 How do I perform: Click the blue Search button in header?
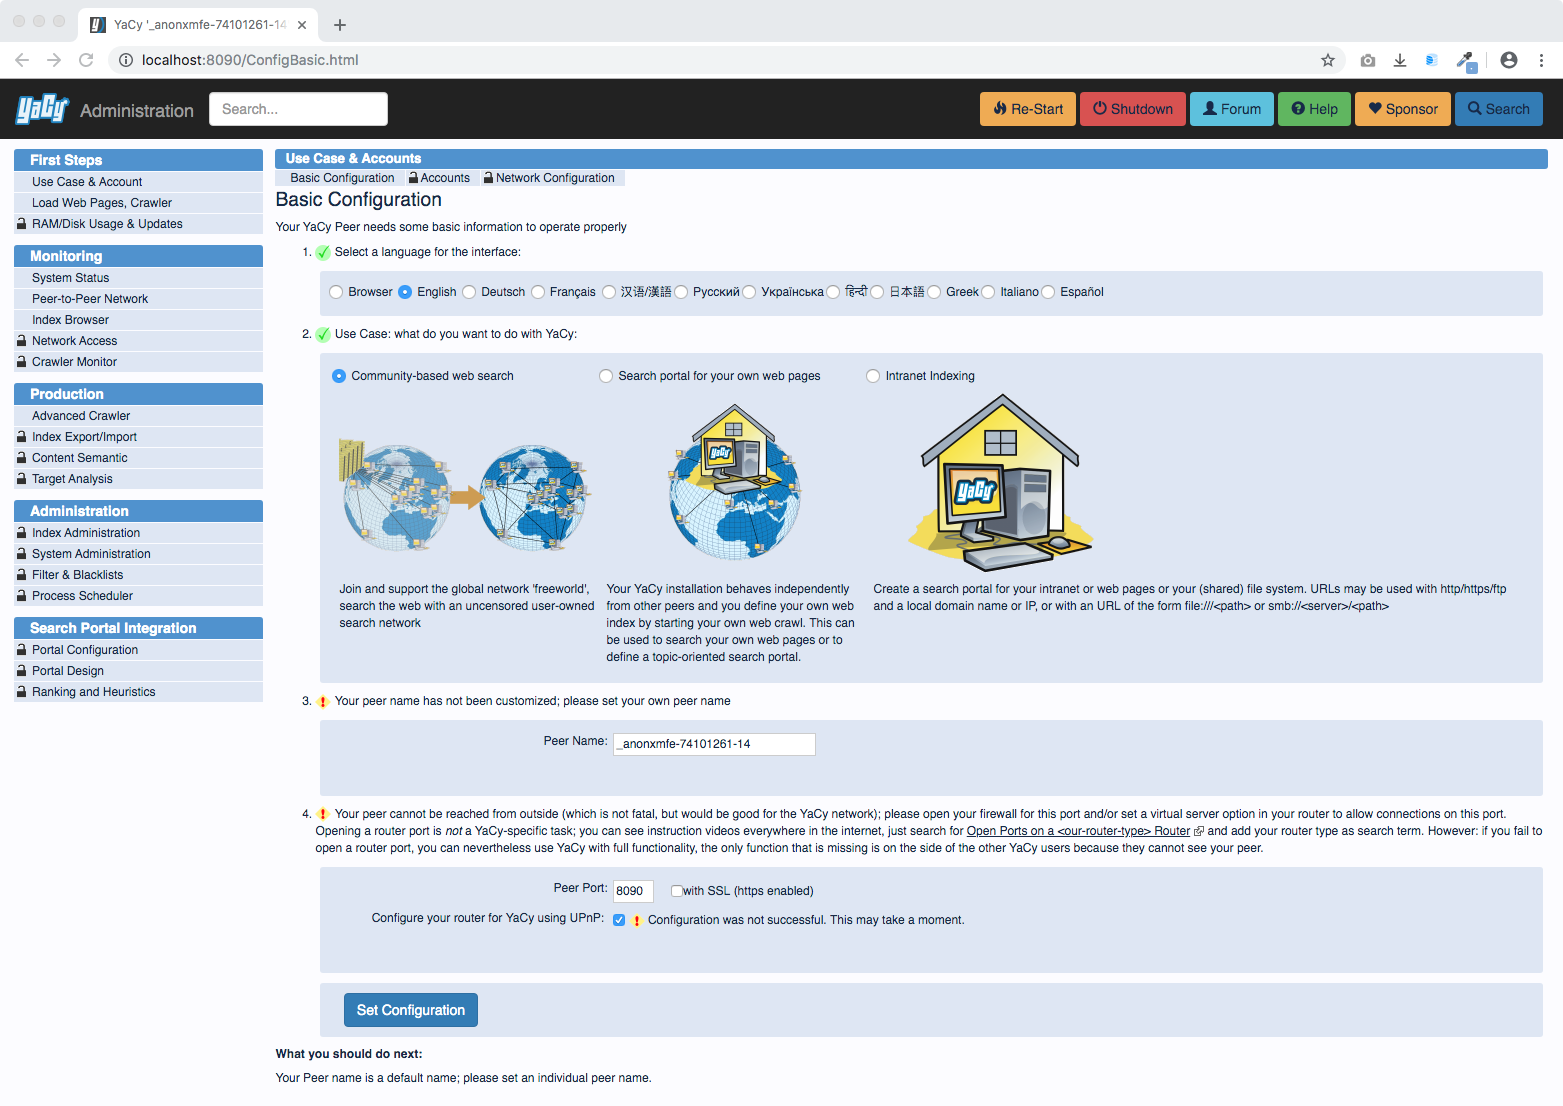pos(1499,109)
